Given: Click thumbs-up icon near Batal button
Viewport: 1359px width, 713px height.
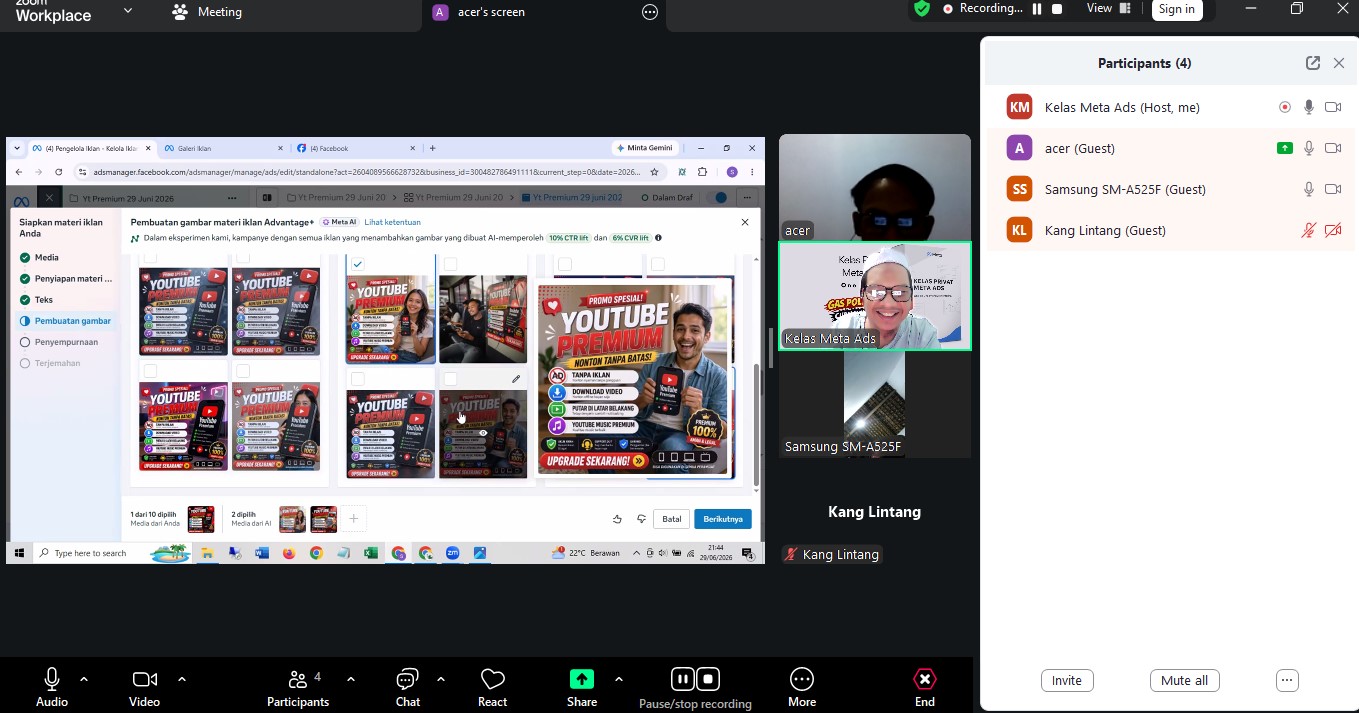Looking at the screenshot, I should point(617,519).
